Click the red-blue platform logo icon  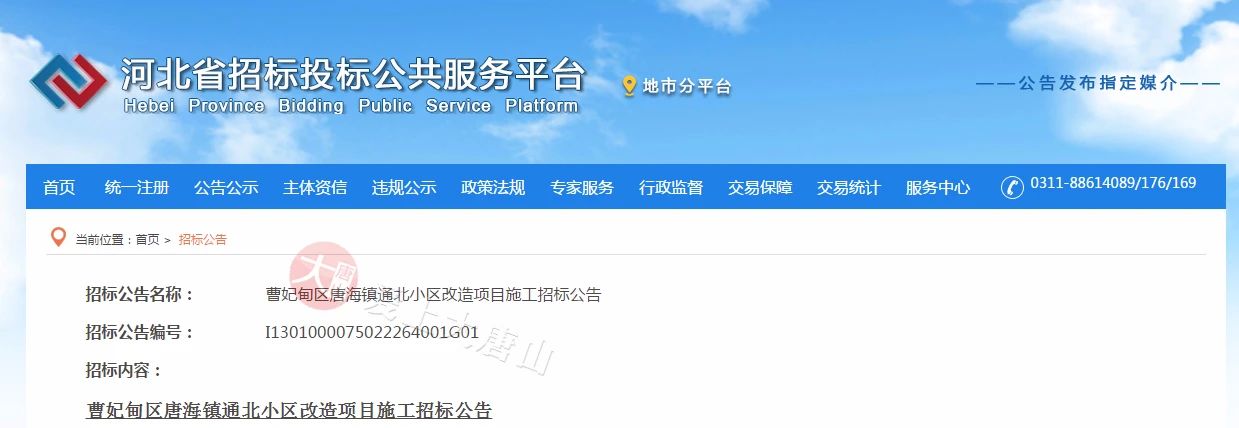pos(69,81)
